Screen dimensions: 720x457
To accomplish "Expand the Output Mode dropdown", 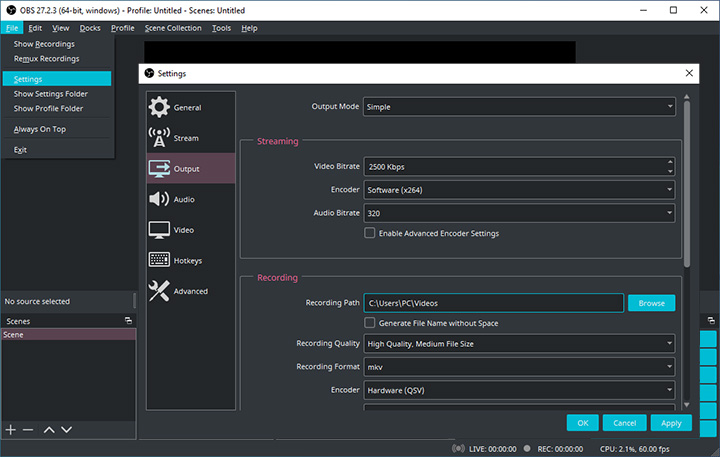I will click(519, 106).
